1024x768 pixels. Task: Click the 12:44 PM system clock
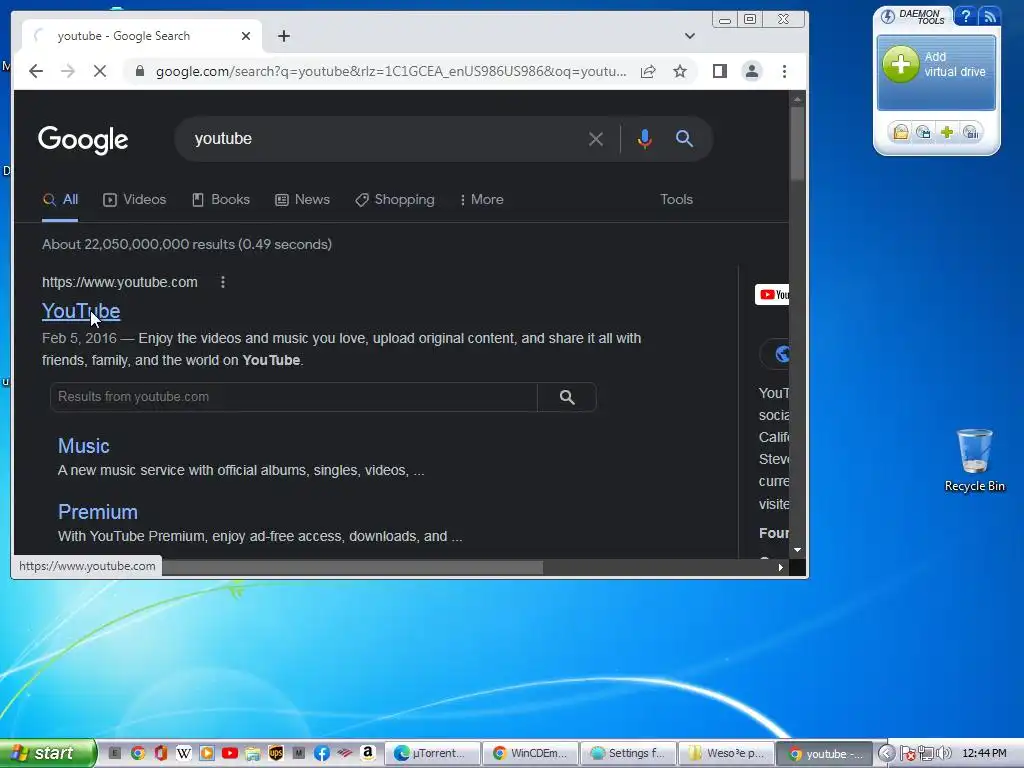[984, 753]
